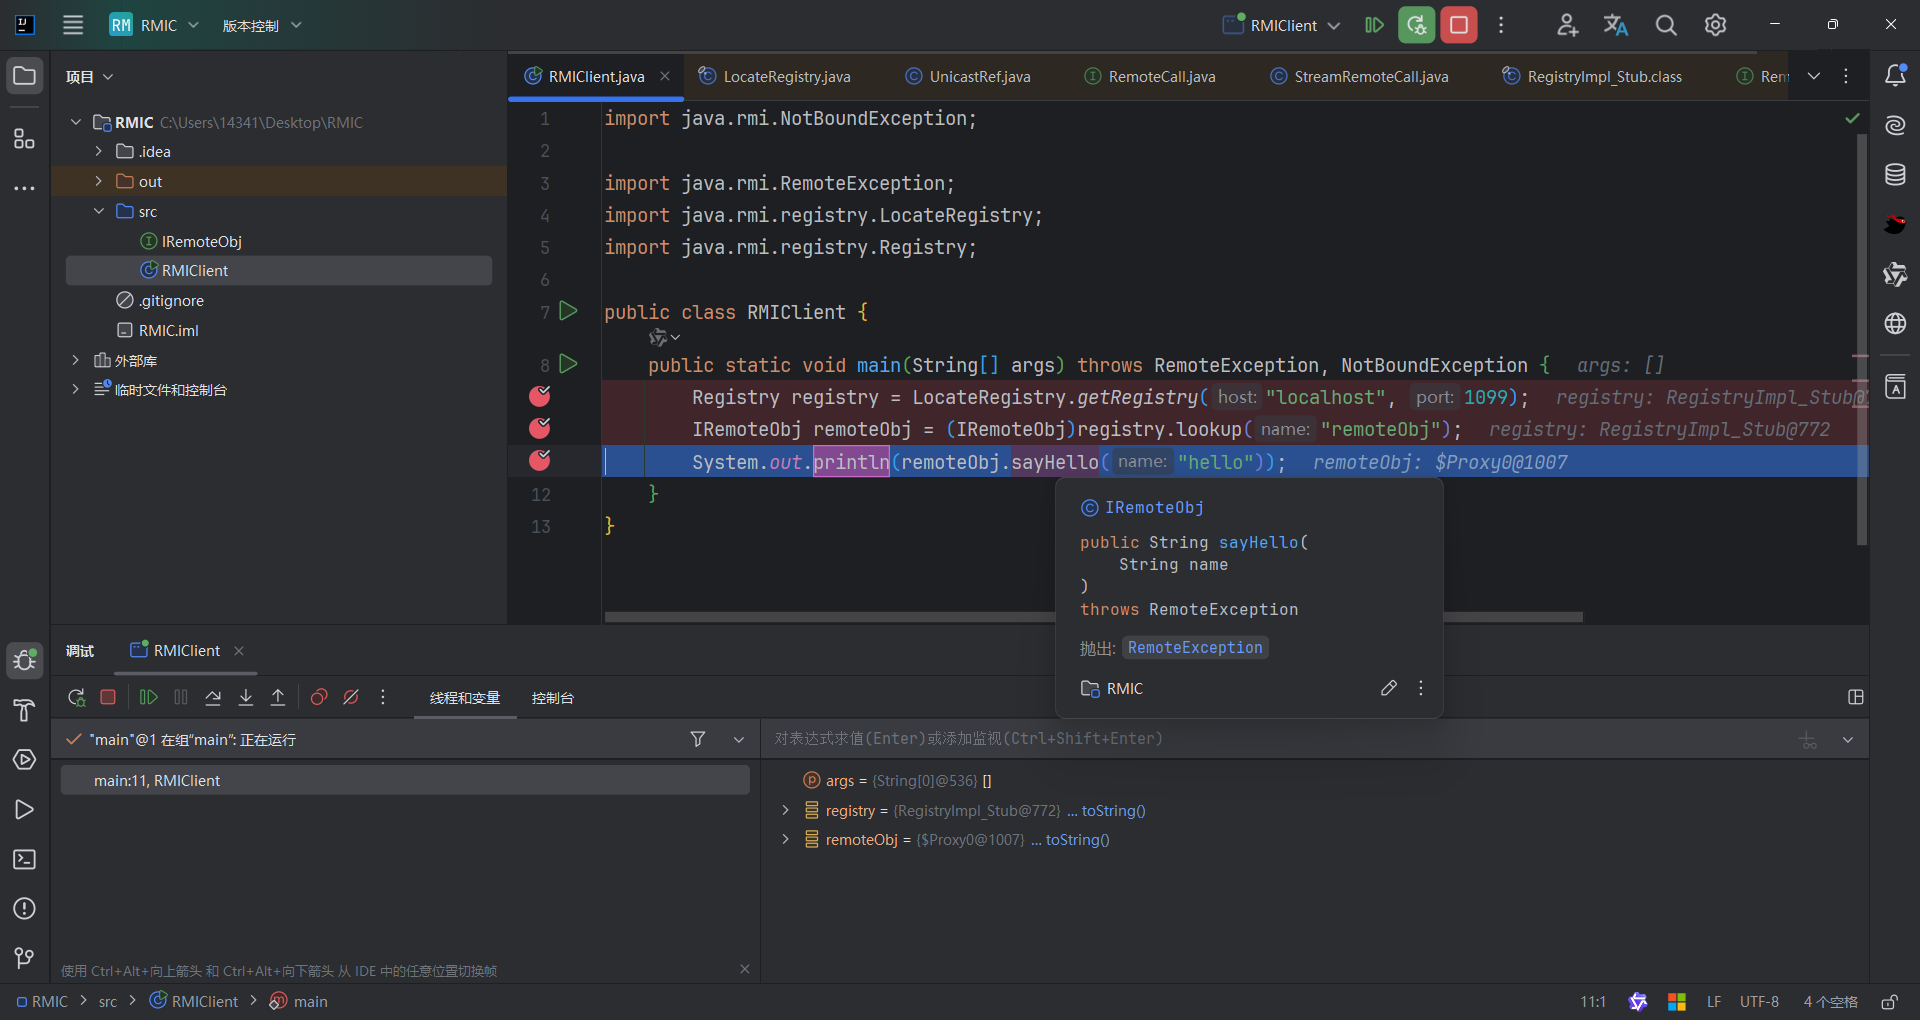
Task: Expand 外部库 node
Action: coord(75,360)
